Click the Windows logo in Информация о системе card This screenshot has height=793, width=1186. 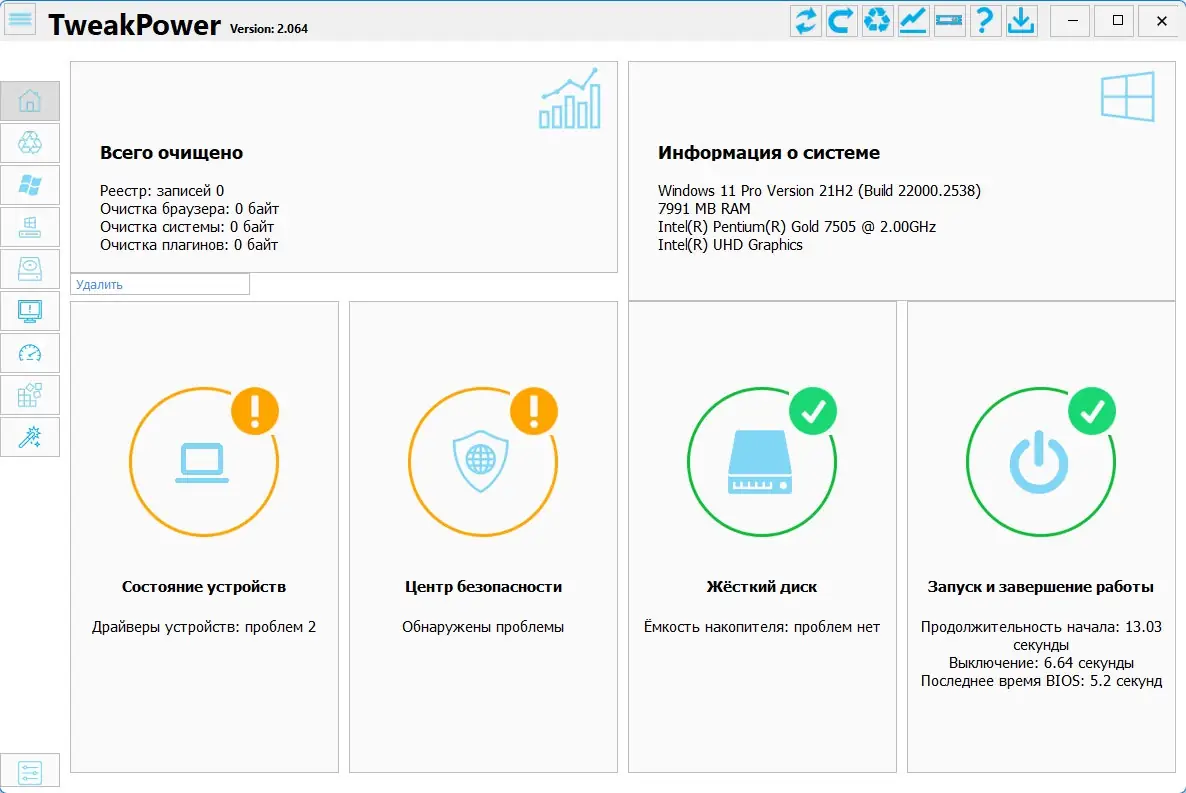pyautogui.click(x=1128, y=97)
